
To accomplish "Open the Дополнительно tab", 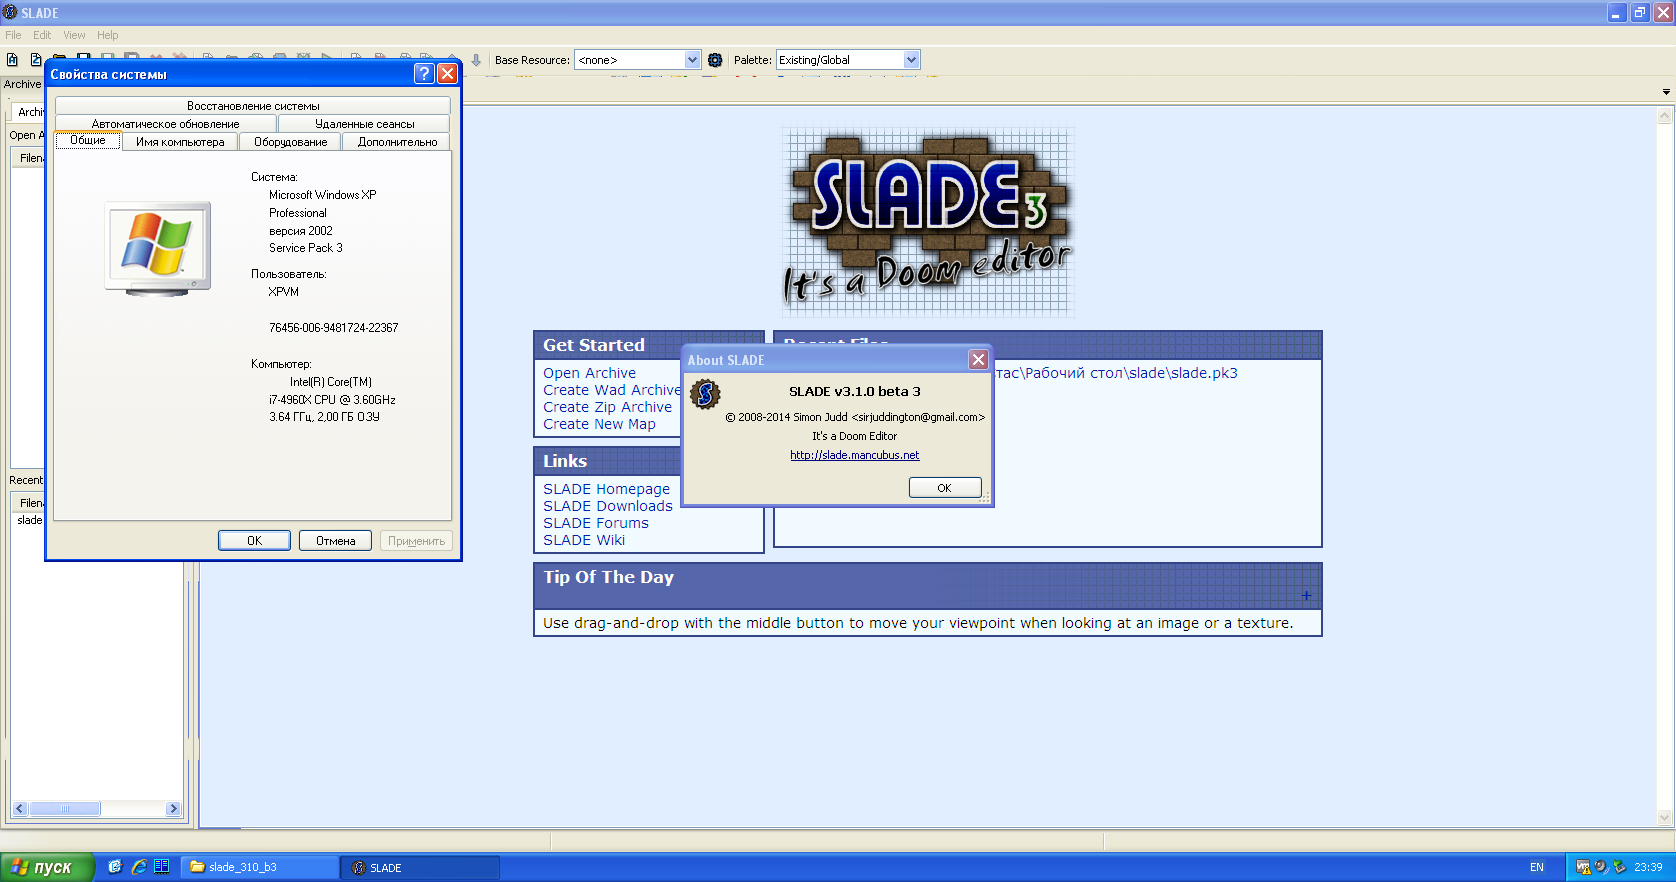I will [x=397, y=142].
